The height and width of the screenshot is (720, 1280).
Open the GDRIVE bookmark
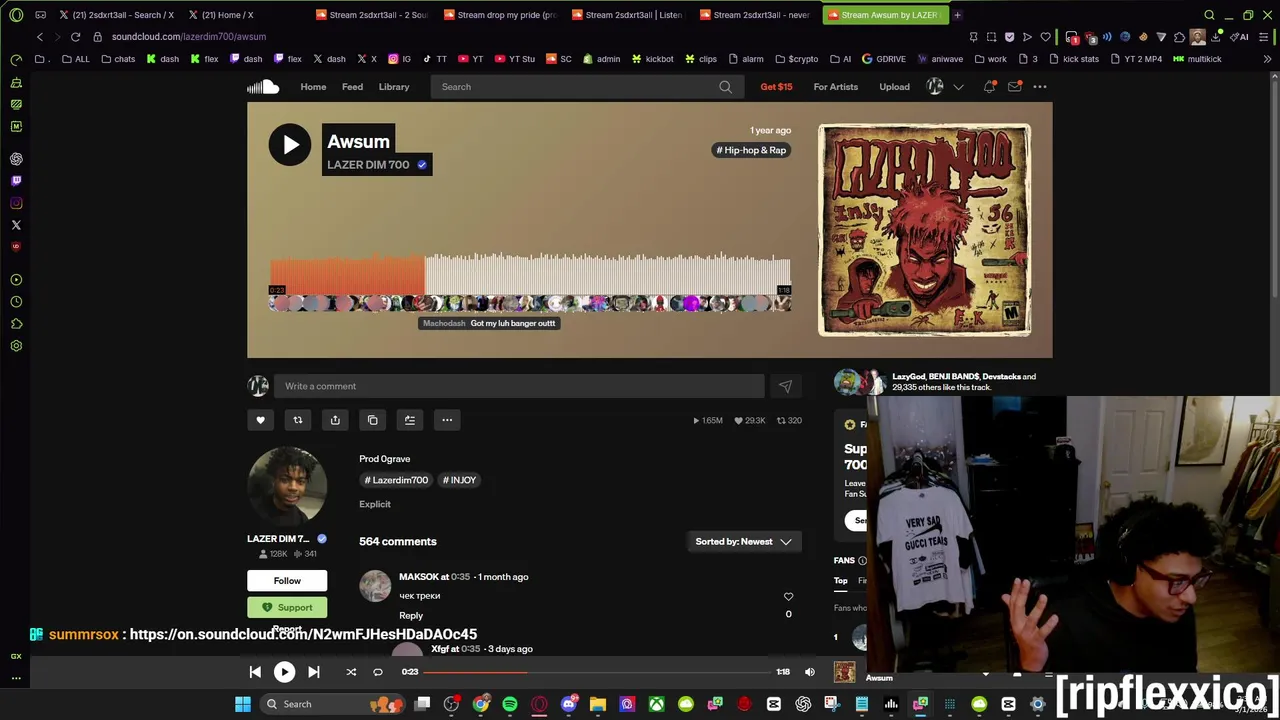point(883,59)
